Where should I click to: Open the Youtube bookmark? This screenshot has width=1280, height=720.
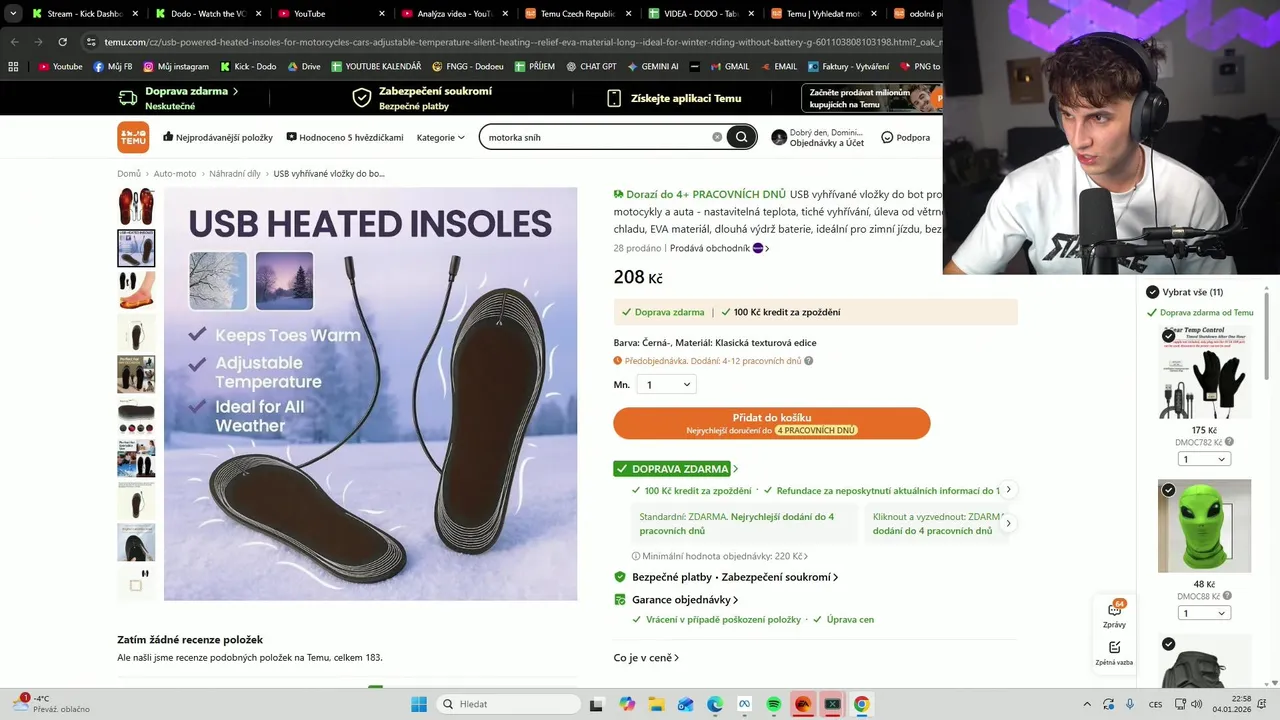point(60,67)
